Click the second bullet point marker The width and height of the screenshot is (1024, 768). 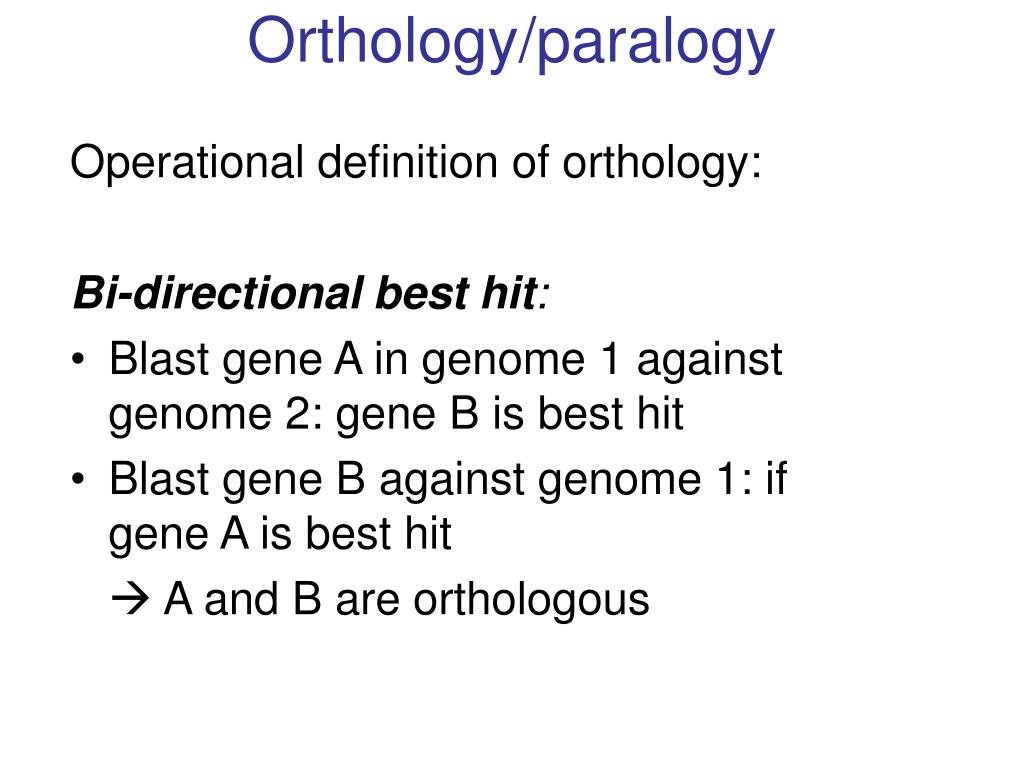tap(78, 479)
